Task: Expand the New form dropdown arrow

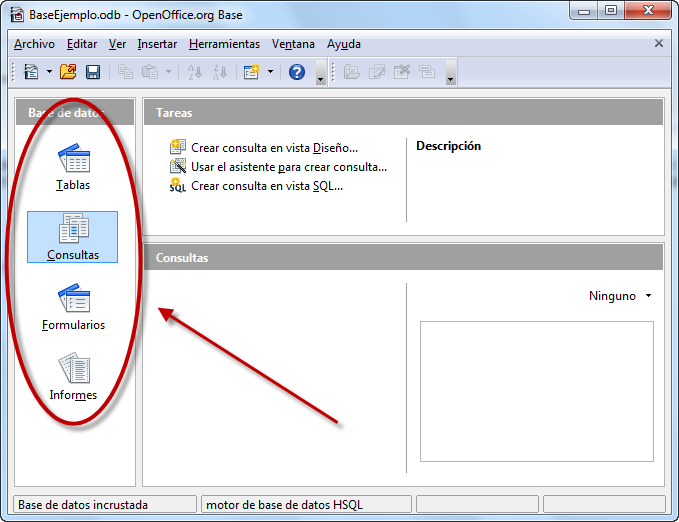Action: click(x=270, y=72)
